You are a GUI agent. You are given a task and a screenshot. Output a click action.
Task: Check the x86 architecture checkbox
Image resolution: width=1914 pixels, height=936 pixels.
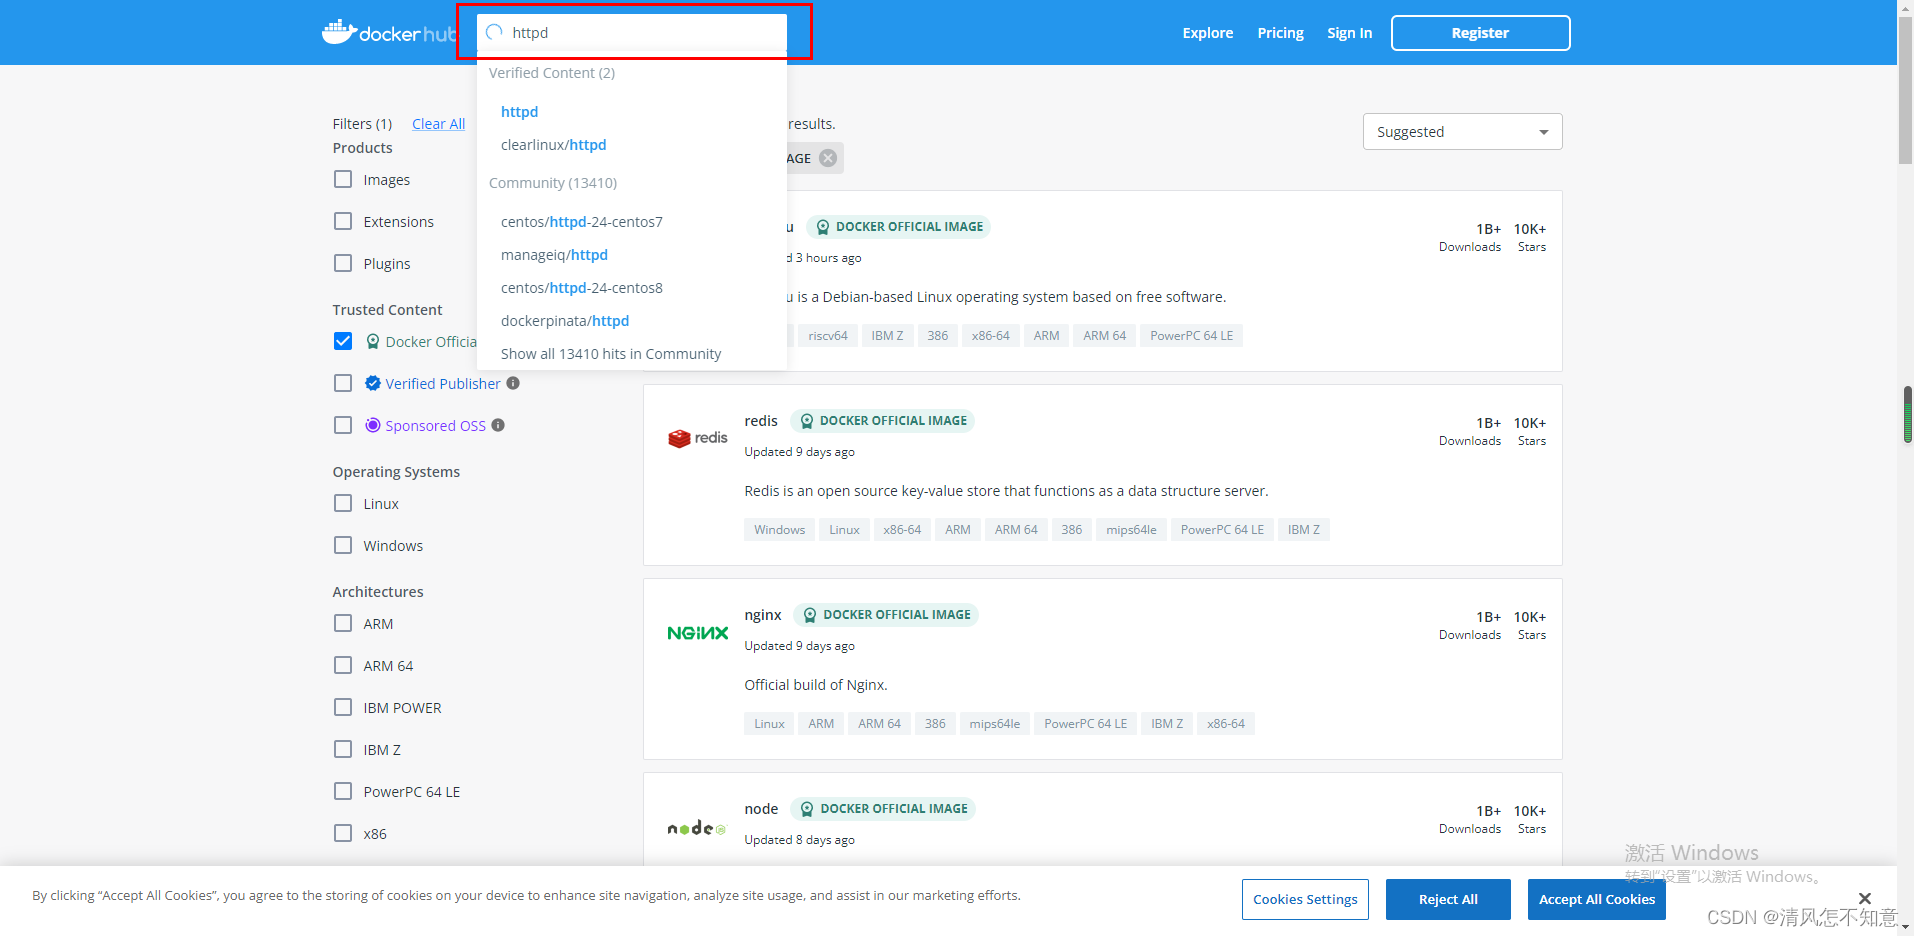click(x=343, y=833)
